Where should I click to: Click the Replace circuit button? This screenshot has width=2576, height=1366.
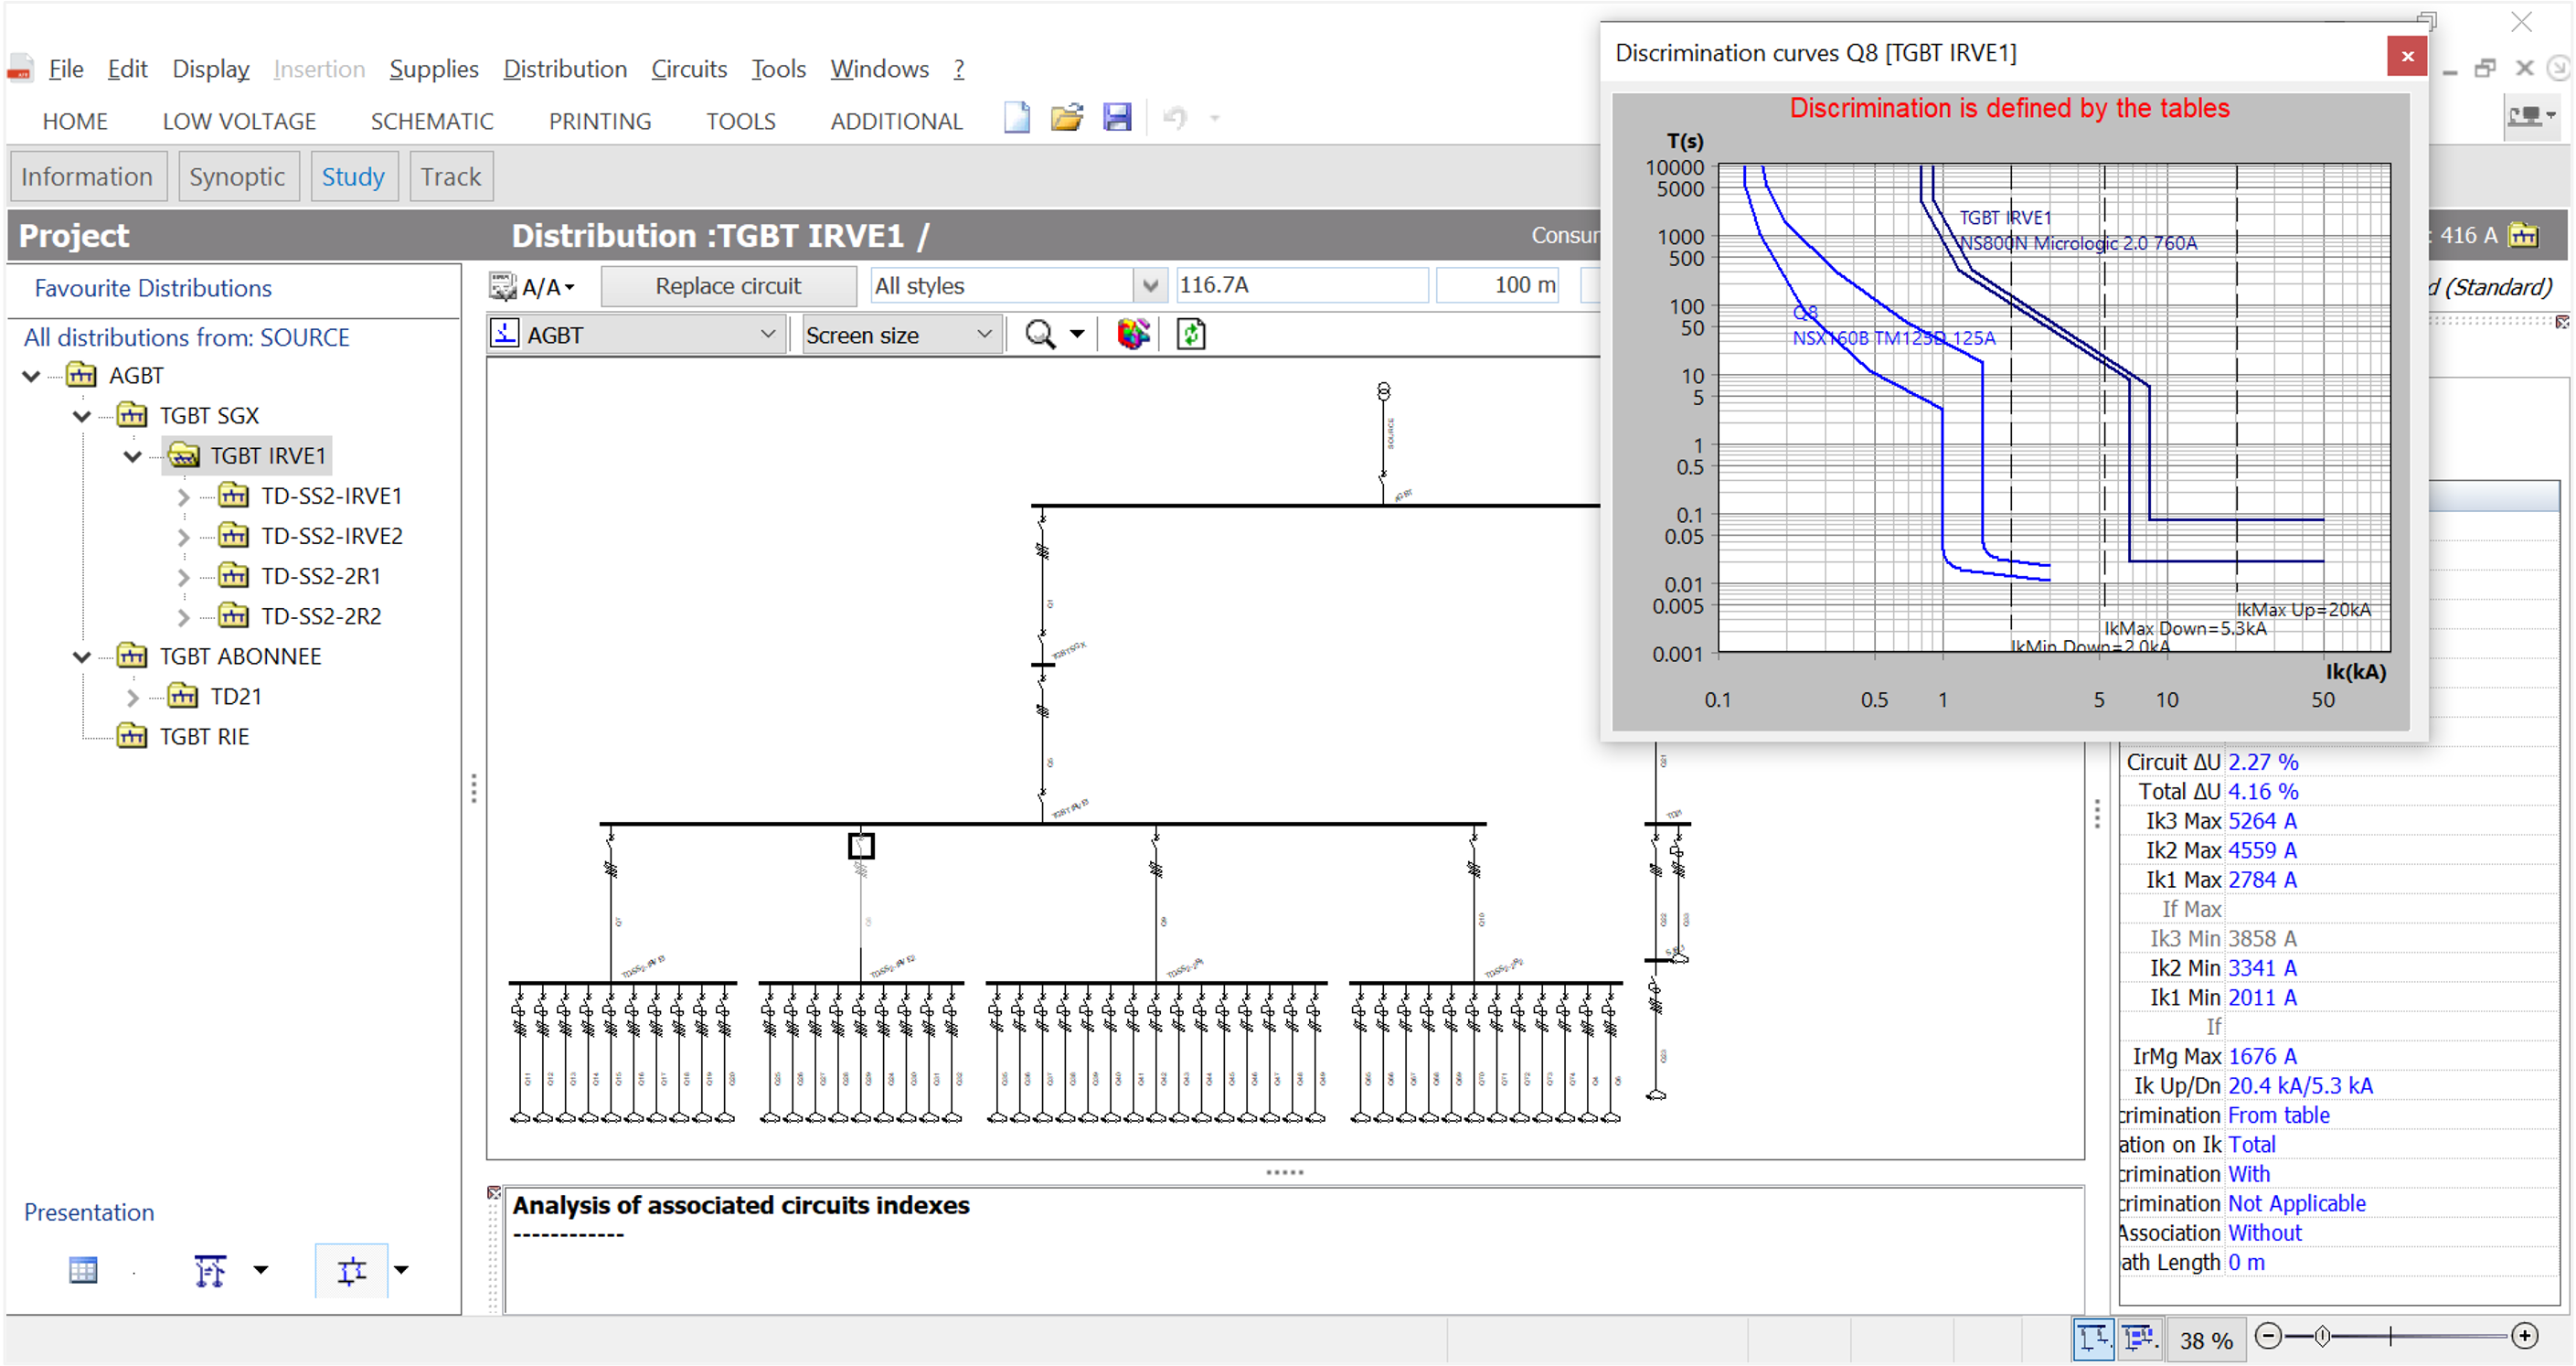tap(728, 284)
